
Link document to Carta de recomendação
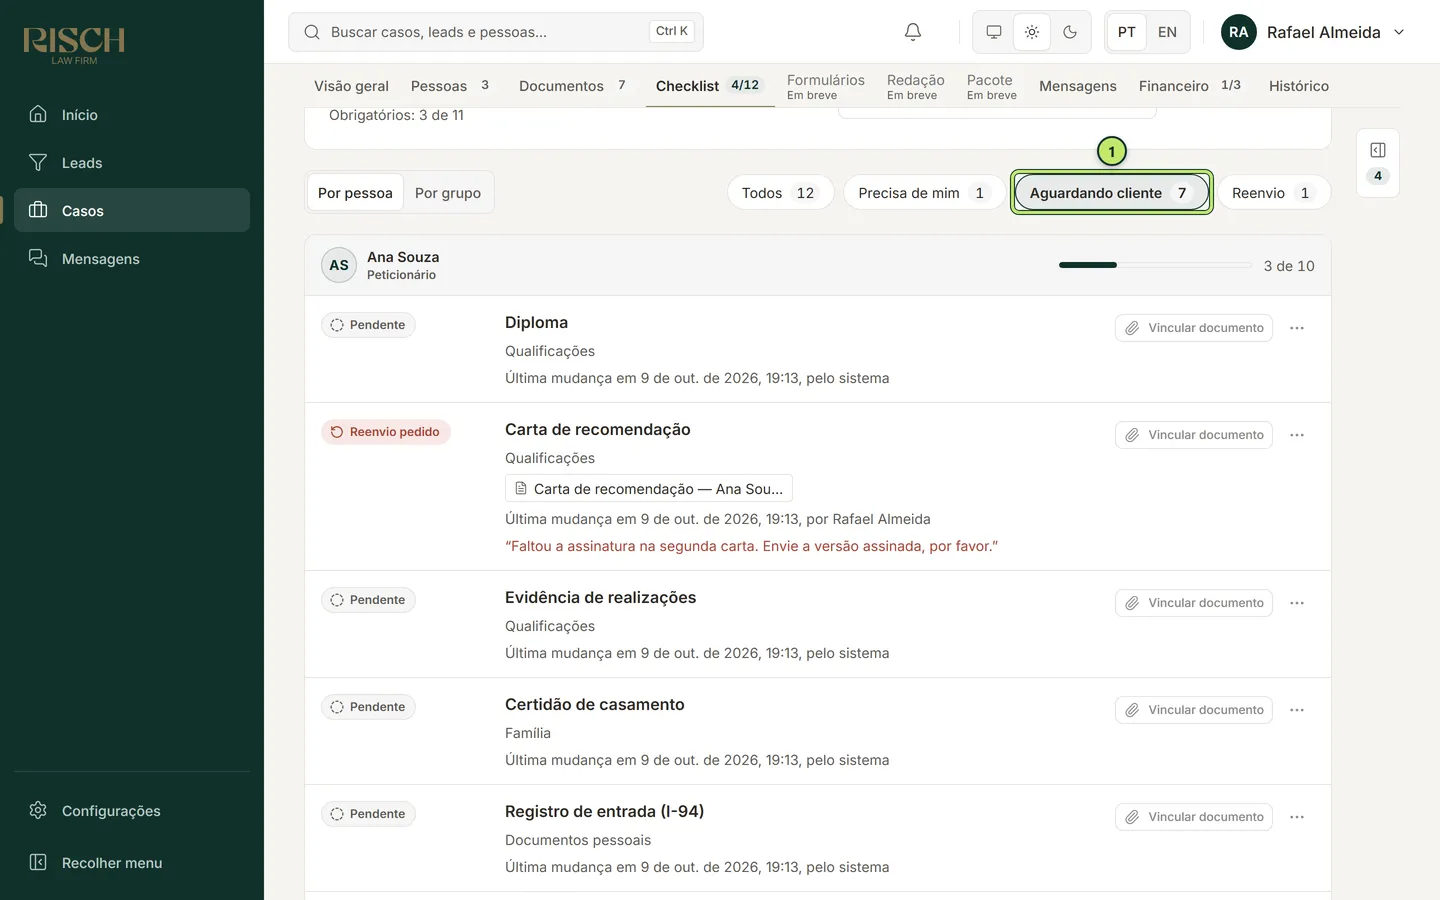1194,435
